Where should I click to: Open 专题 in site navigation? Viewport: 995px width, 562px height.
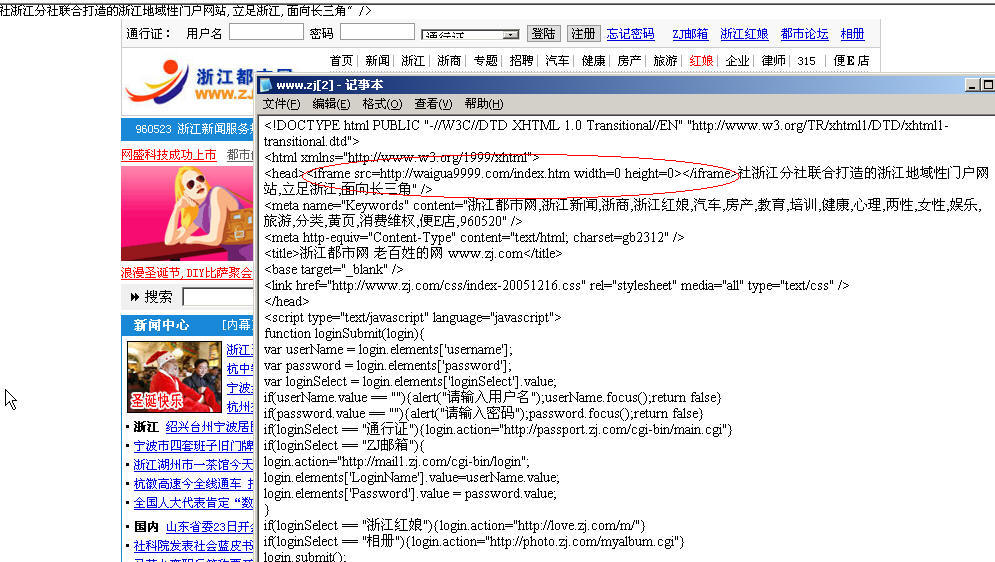click(485, 61)
